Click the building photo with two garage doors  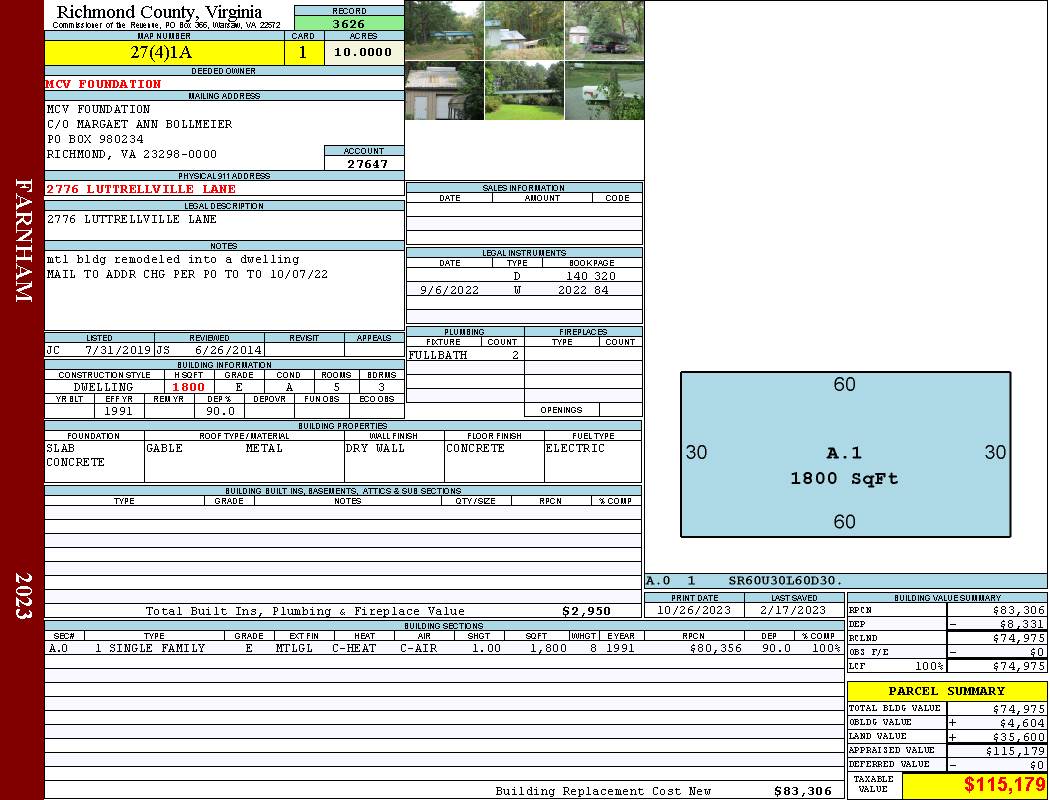pos(444,91)
